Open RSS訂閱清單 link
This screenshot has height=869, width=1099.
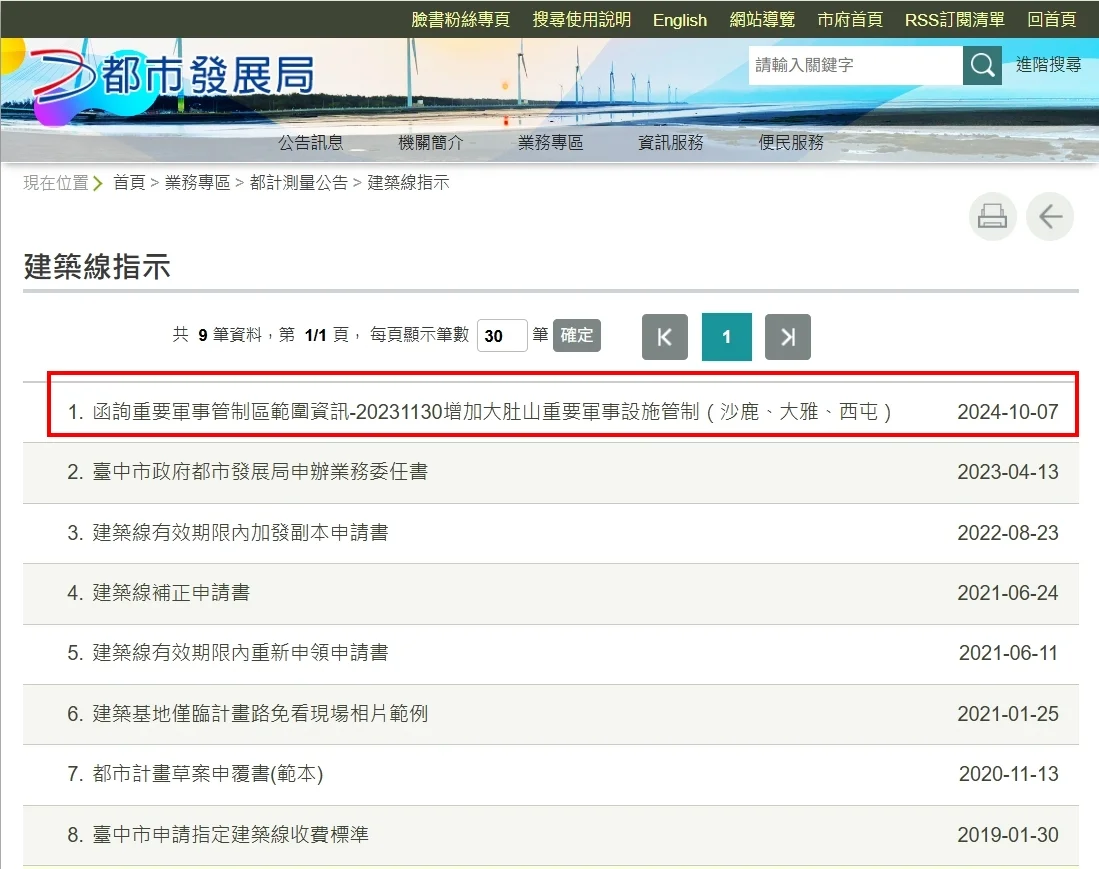click(955, 20)
